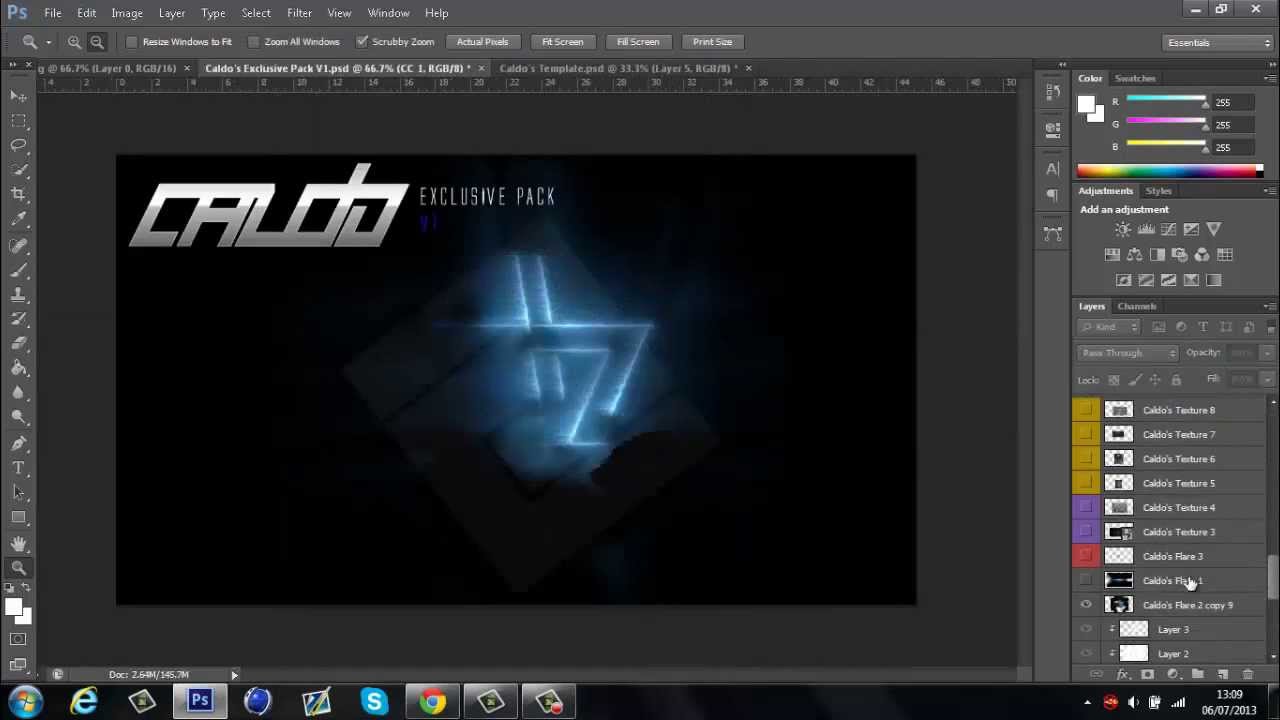The image size is (1280, 720).
Task: Open the Pass Through blend mode dropdown
Action: (1129, 353)
